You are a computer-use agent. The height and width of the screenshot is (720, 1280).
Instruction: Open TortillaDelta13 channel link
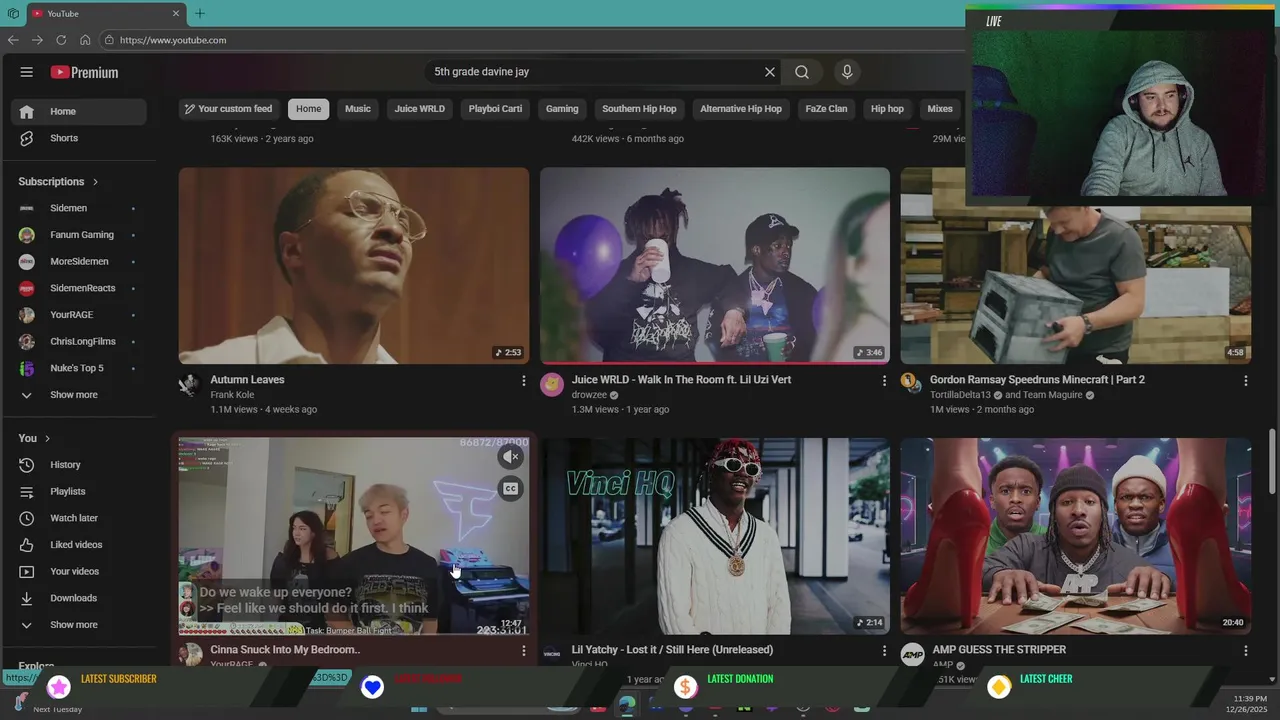pyautogui.click(x=960, y=395)
